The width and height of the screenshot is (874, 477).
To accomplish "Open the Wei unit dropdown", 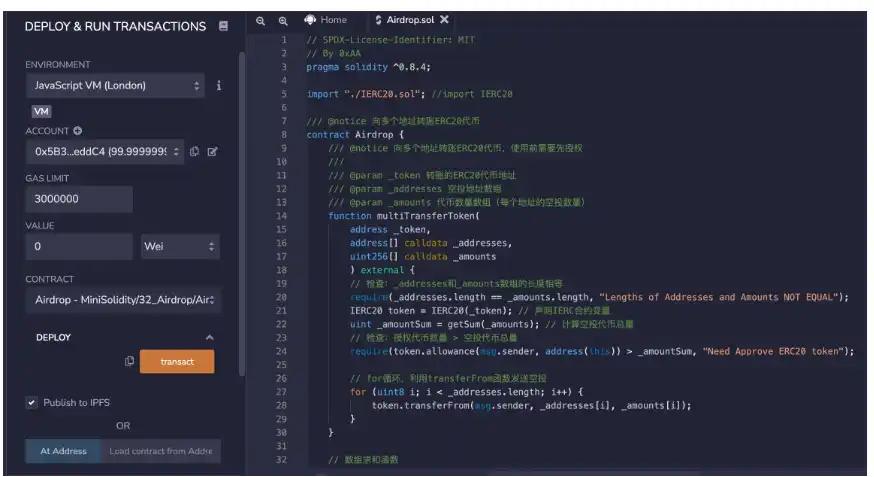I will (180, 246).
